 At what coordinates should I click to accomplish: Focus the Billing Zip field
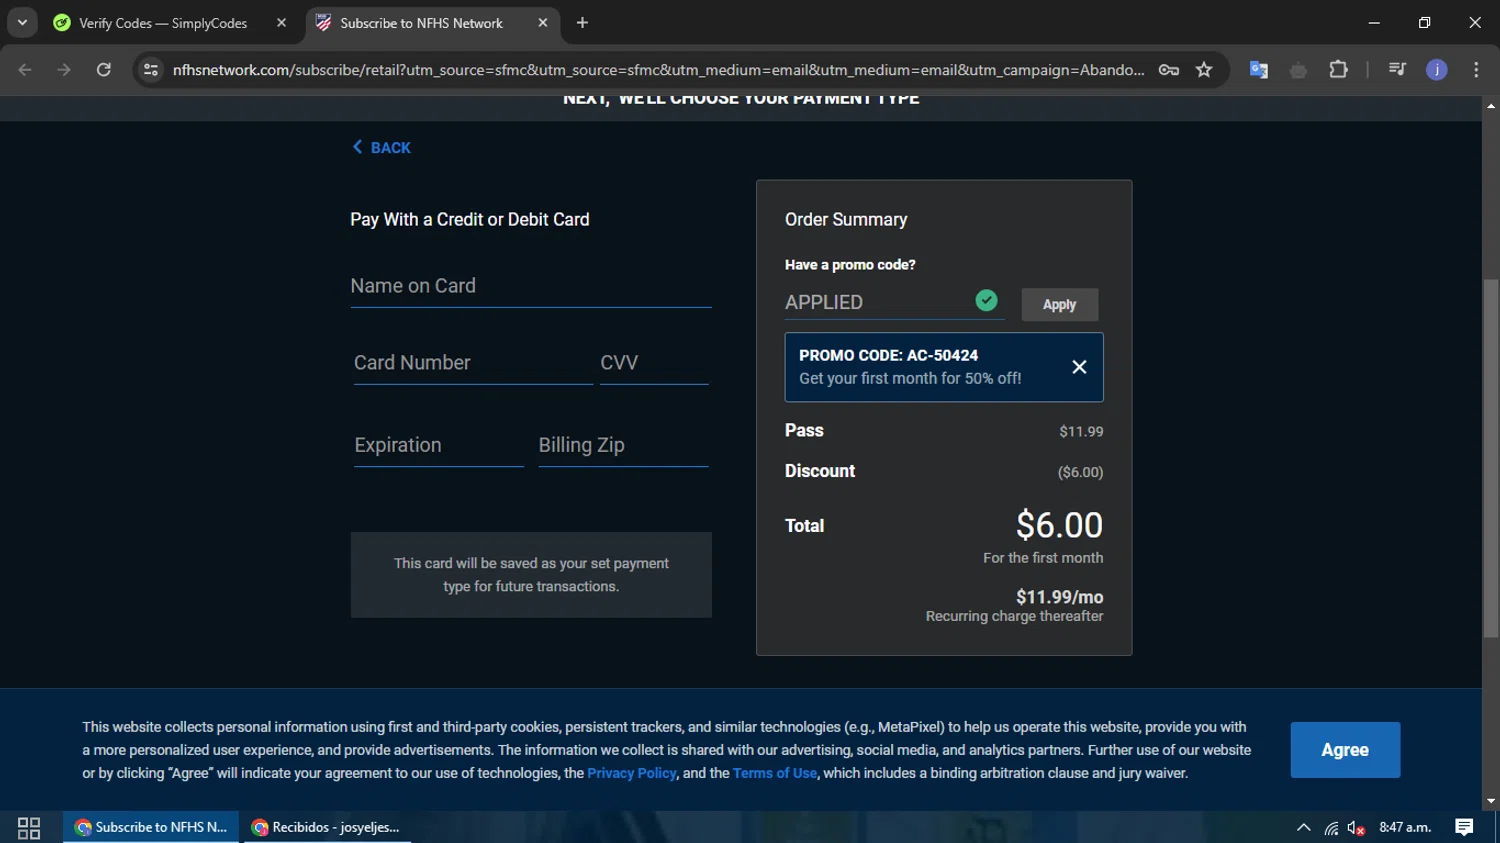[623, 446]
